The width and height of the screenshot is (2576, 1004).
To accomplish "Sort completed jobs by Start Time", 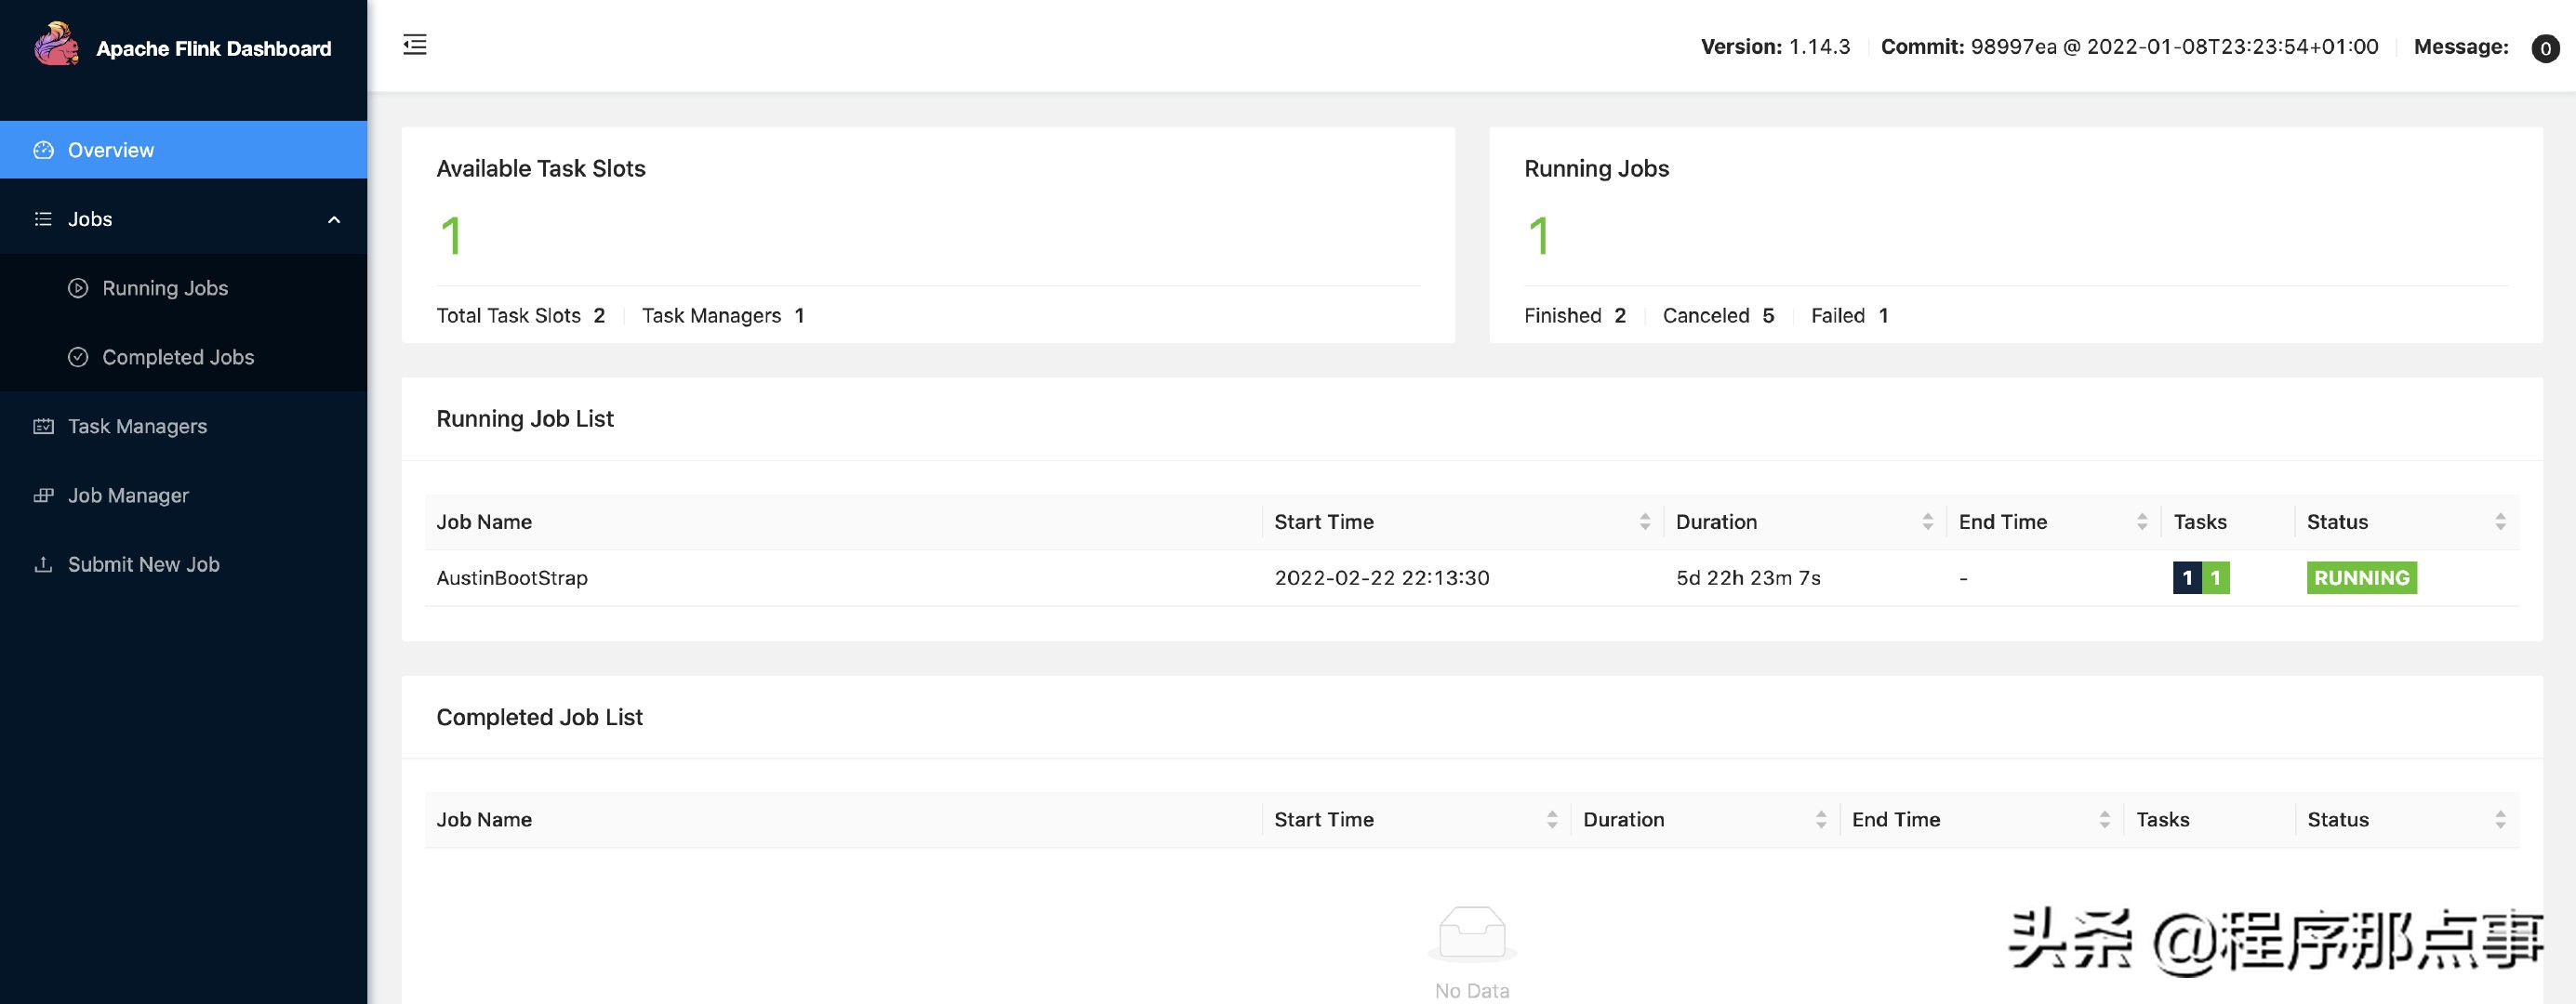I will (1552, 820).
